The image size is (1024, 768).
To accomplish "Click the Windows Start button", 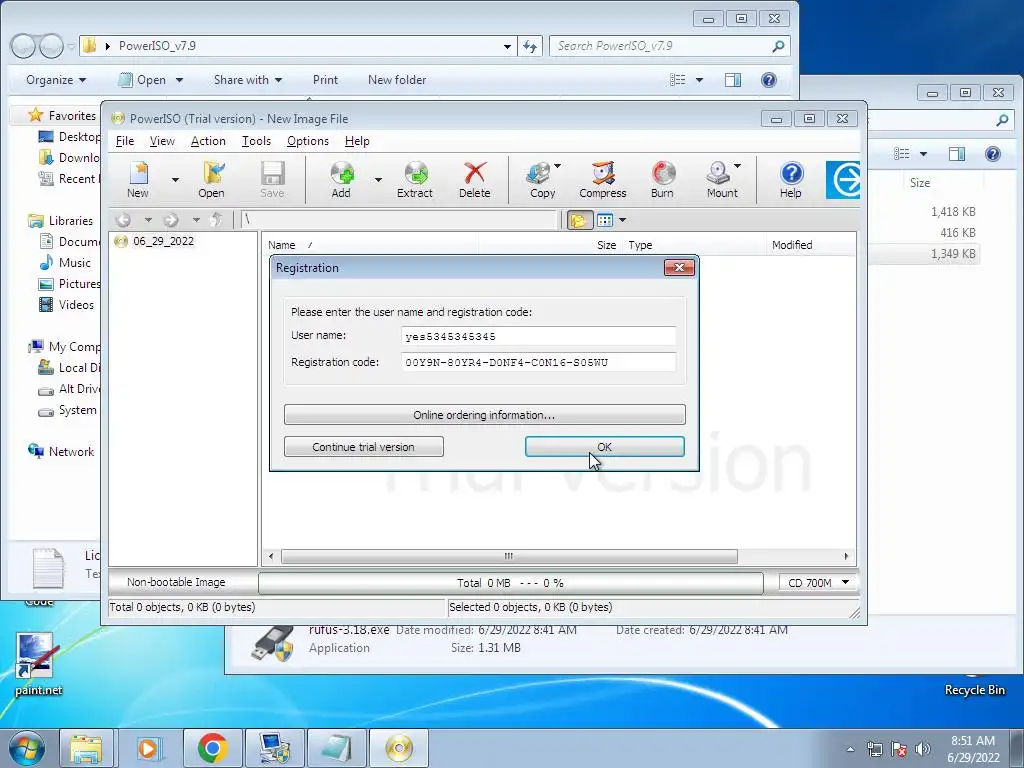I will coord(26,748).
